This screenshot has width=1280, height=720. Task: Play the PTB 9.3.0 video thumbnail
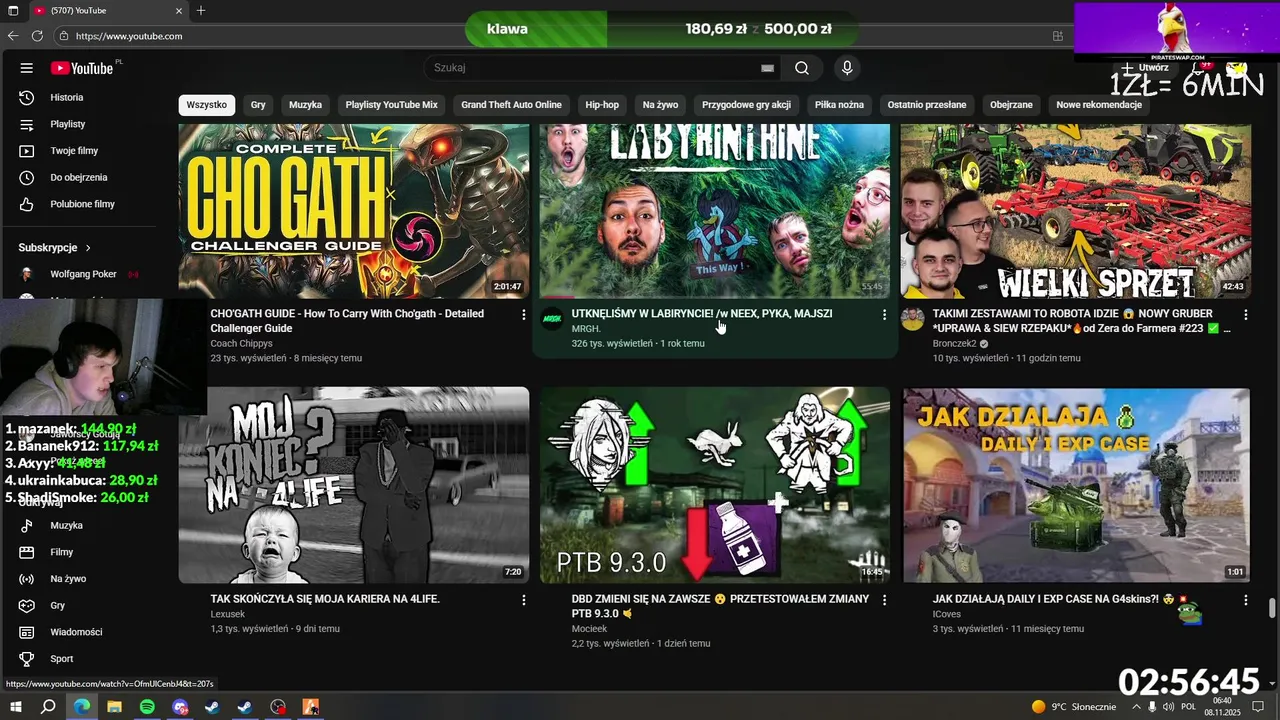(715, 485)
